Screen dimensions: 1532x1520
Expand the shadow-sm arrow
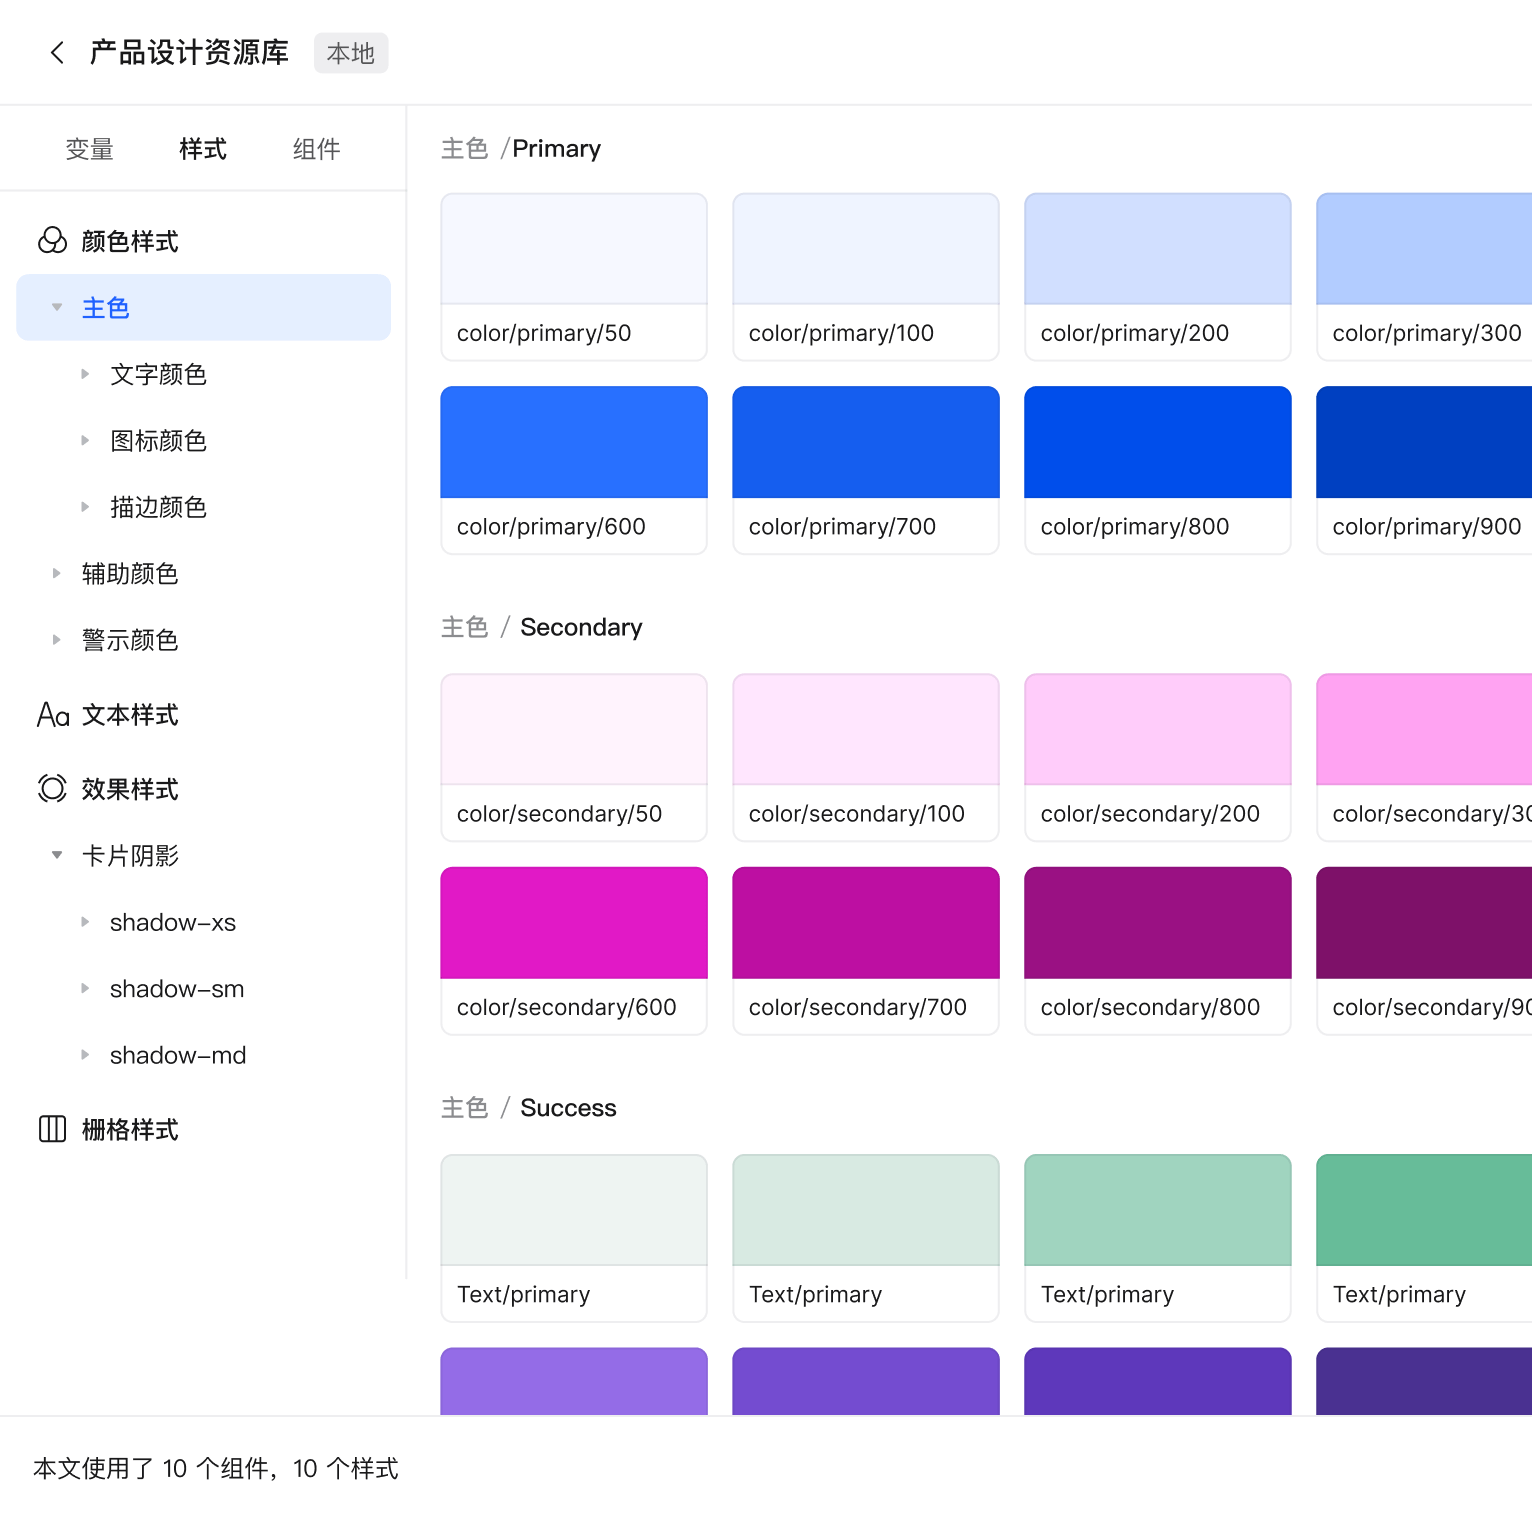click(x=85, y=988)
